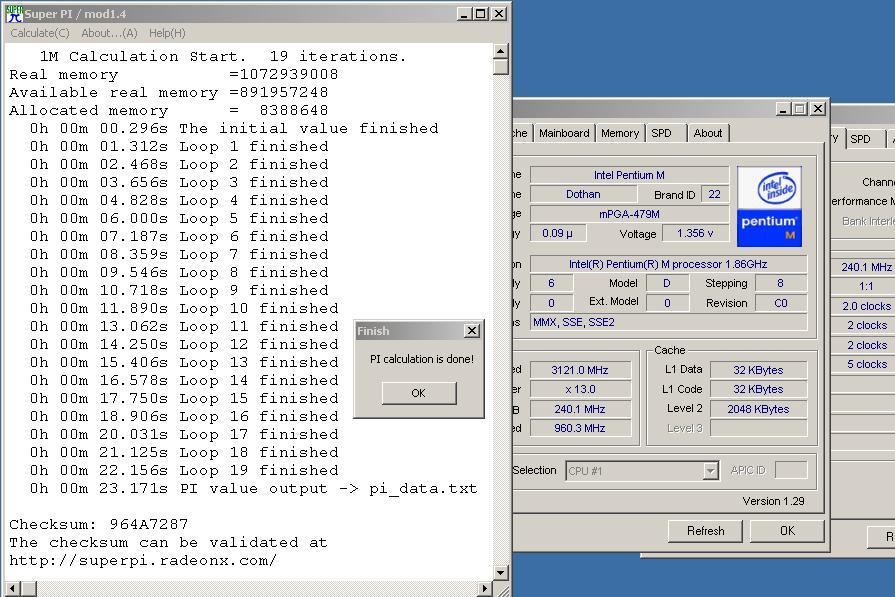Switch to the Mainboard tab in CPU-Z

564,133
